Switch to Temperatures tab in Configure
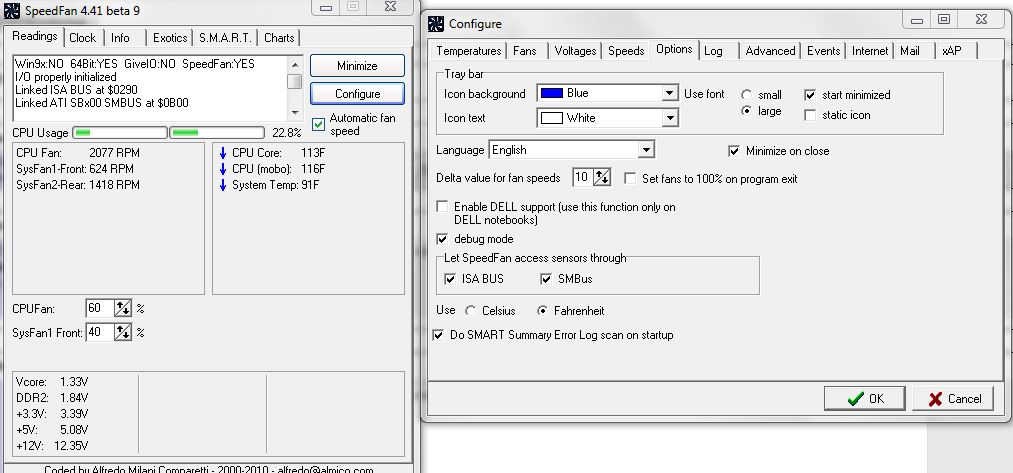Image resolution: width=1013 pixels, height=473 pixels. pyautogui.click(x=468, y=51)
